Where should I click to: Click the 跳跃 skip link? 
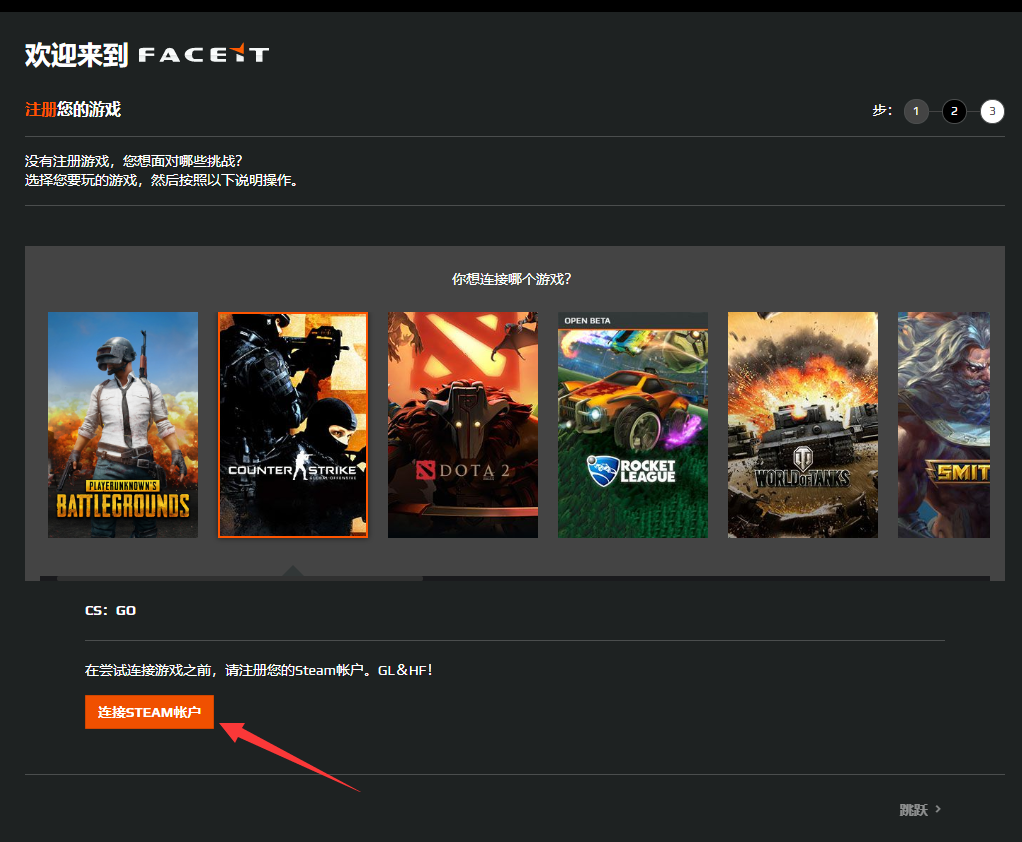(x=913, y=810)
